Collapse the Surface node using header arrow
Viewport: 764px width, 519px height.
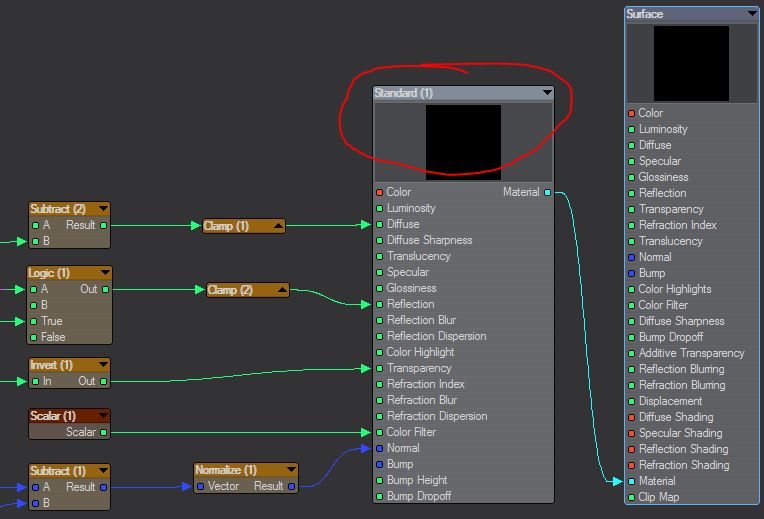(x=752, y=14)
